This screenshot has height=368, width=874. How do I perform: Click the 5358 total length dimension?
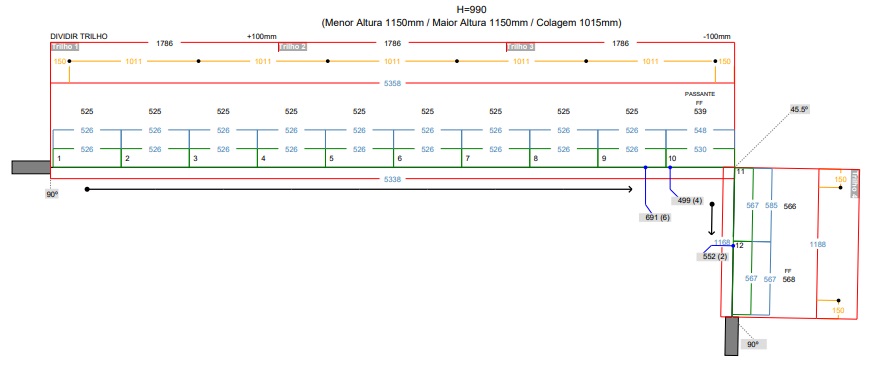pyautogui.click(x=392, y=83)
